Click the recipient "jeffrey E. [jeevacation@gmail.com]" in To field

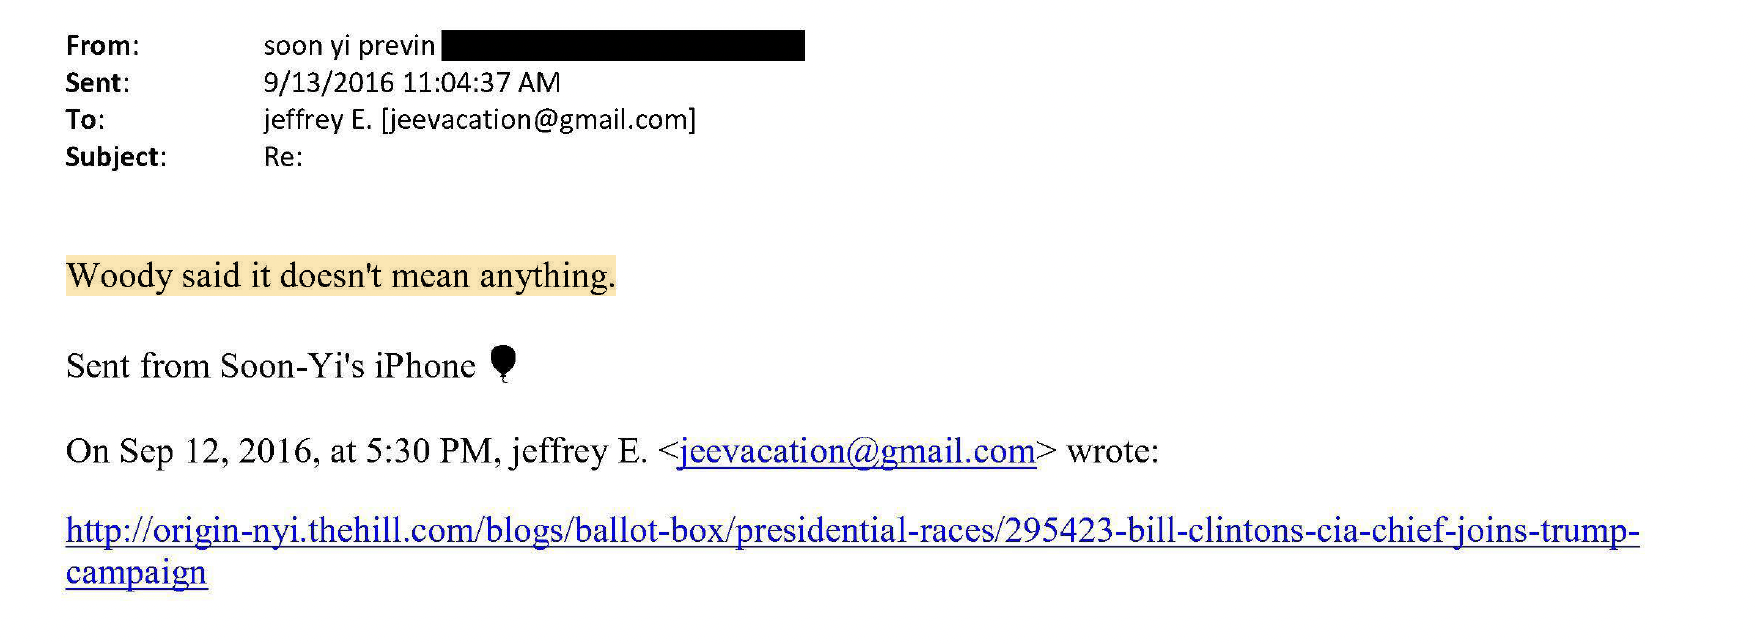[x=479, y=120]
